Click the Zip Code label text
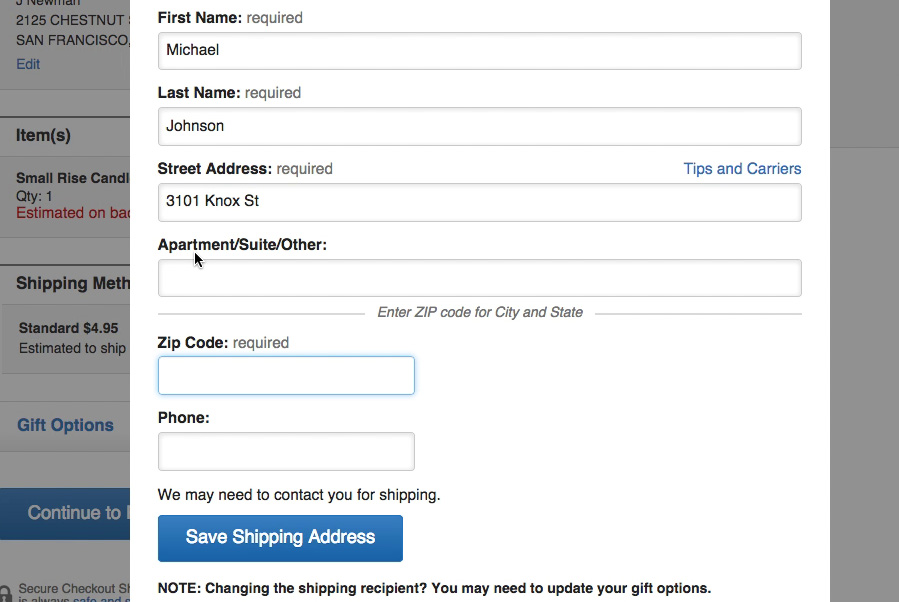Screen dimensions: 899x602 (x=193, y=342)
